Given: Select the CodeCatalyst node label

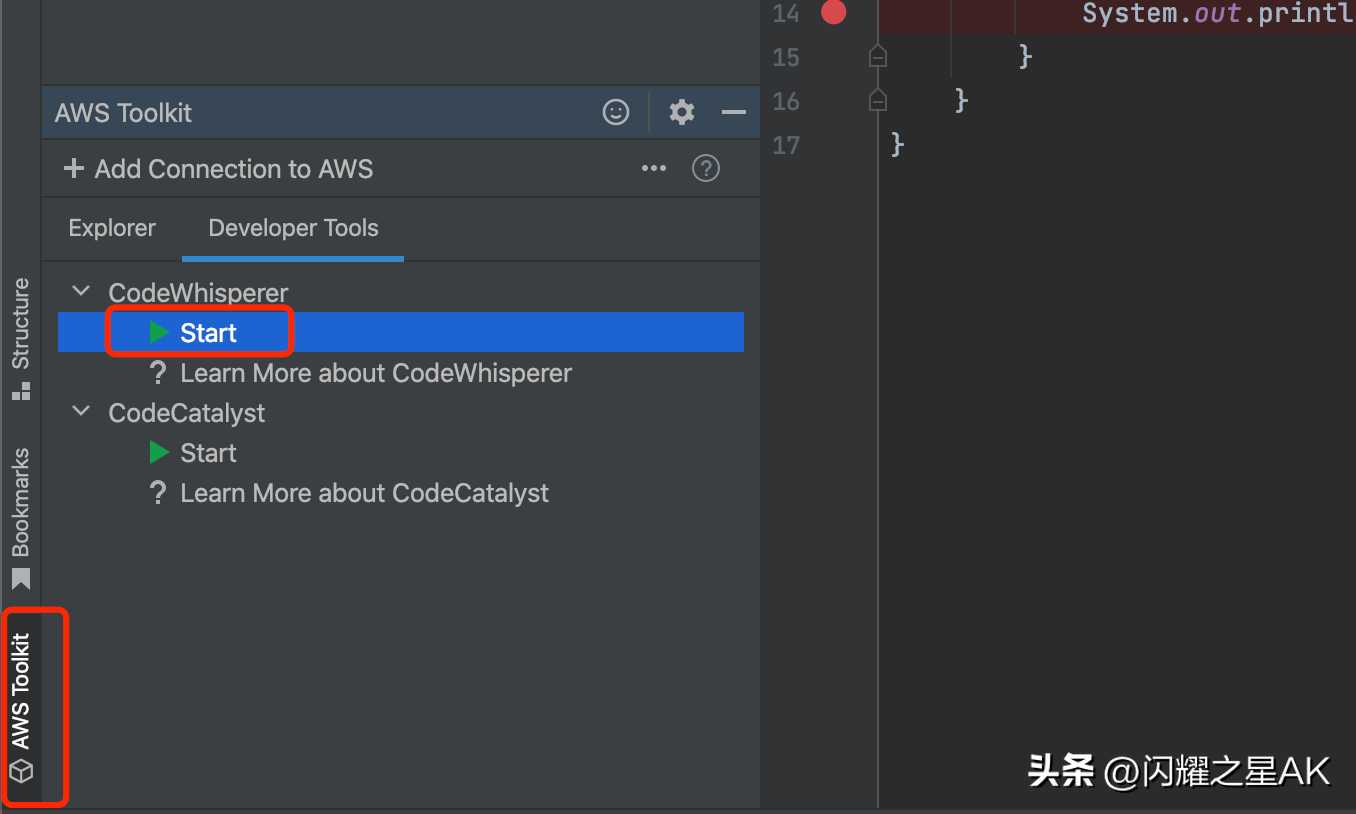Looking at the screenshot, I should [187, 412].
